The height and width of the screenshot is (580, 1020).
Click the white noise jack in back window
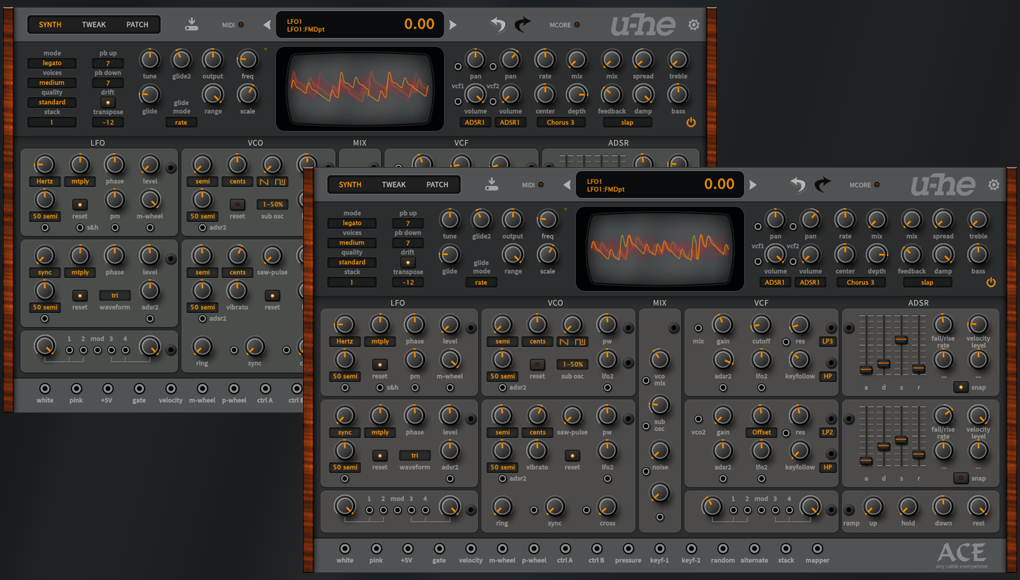click(45, 389)
